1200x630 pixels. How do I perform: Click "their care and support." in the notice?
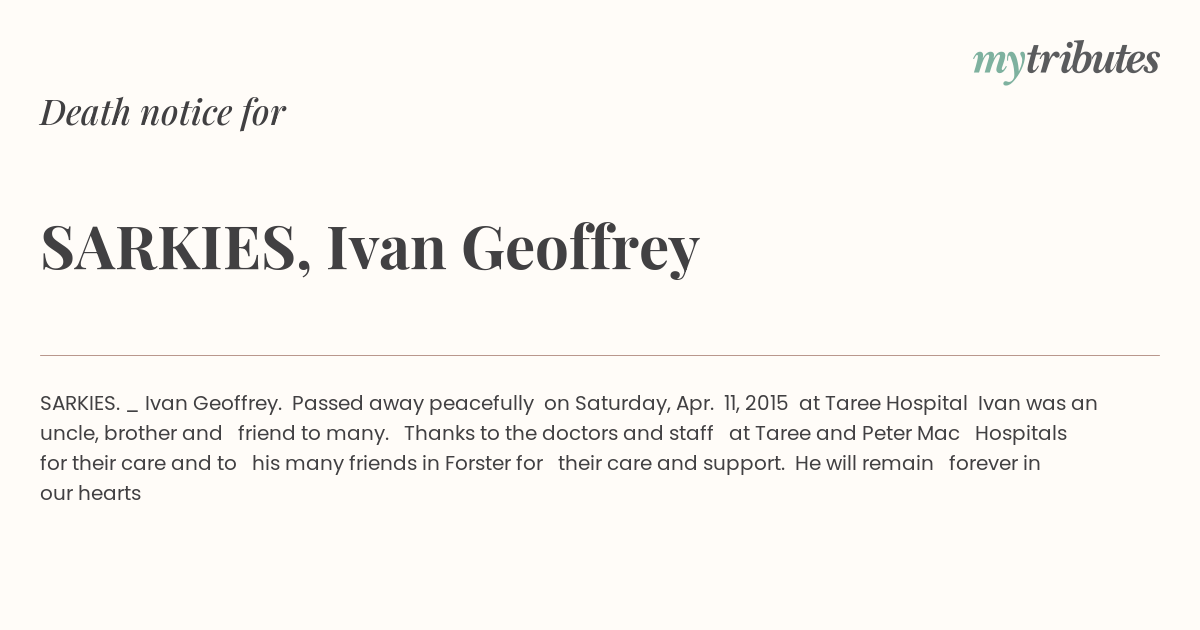tap(671, 464)
